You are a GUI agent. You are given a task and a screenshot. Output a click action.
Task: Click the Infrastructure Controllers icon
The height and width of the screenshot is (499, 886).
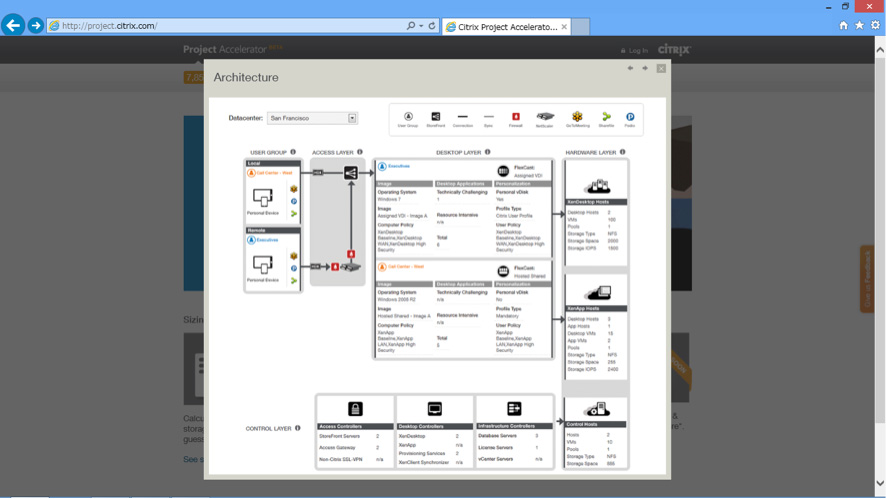[514, 409]
